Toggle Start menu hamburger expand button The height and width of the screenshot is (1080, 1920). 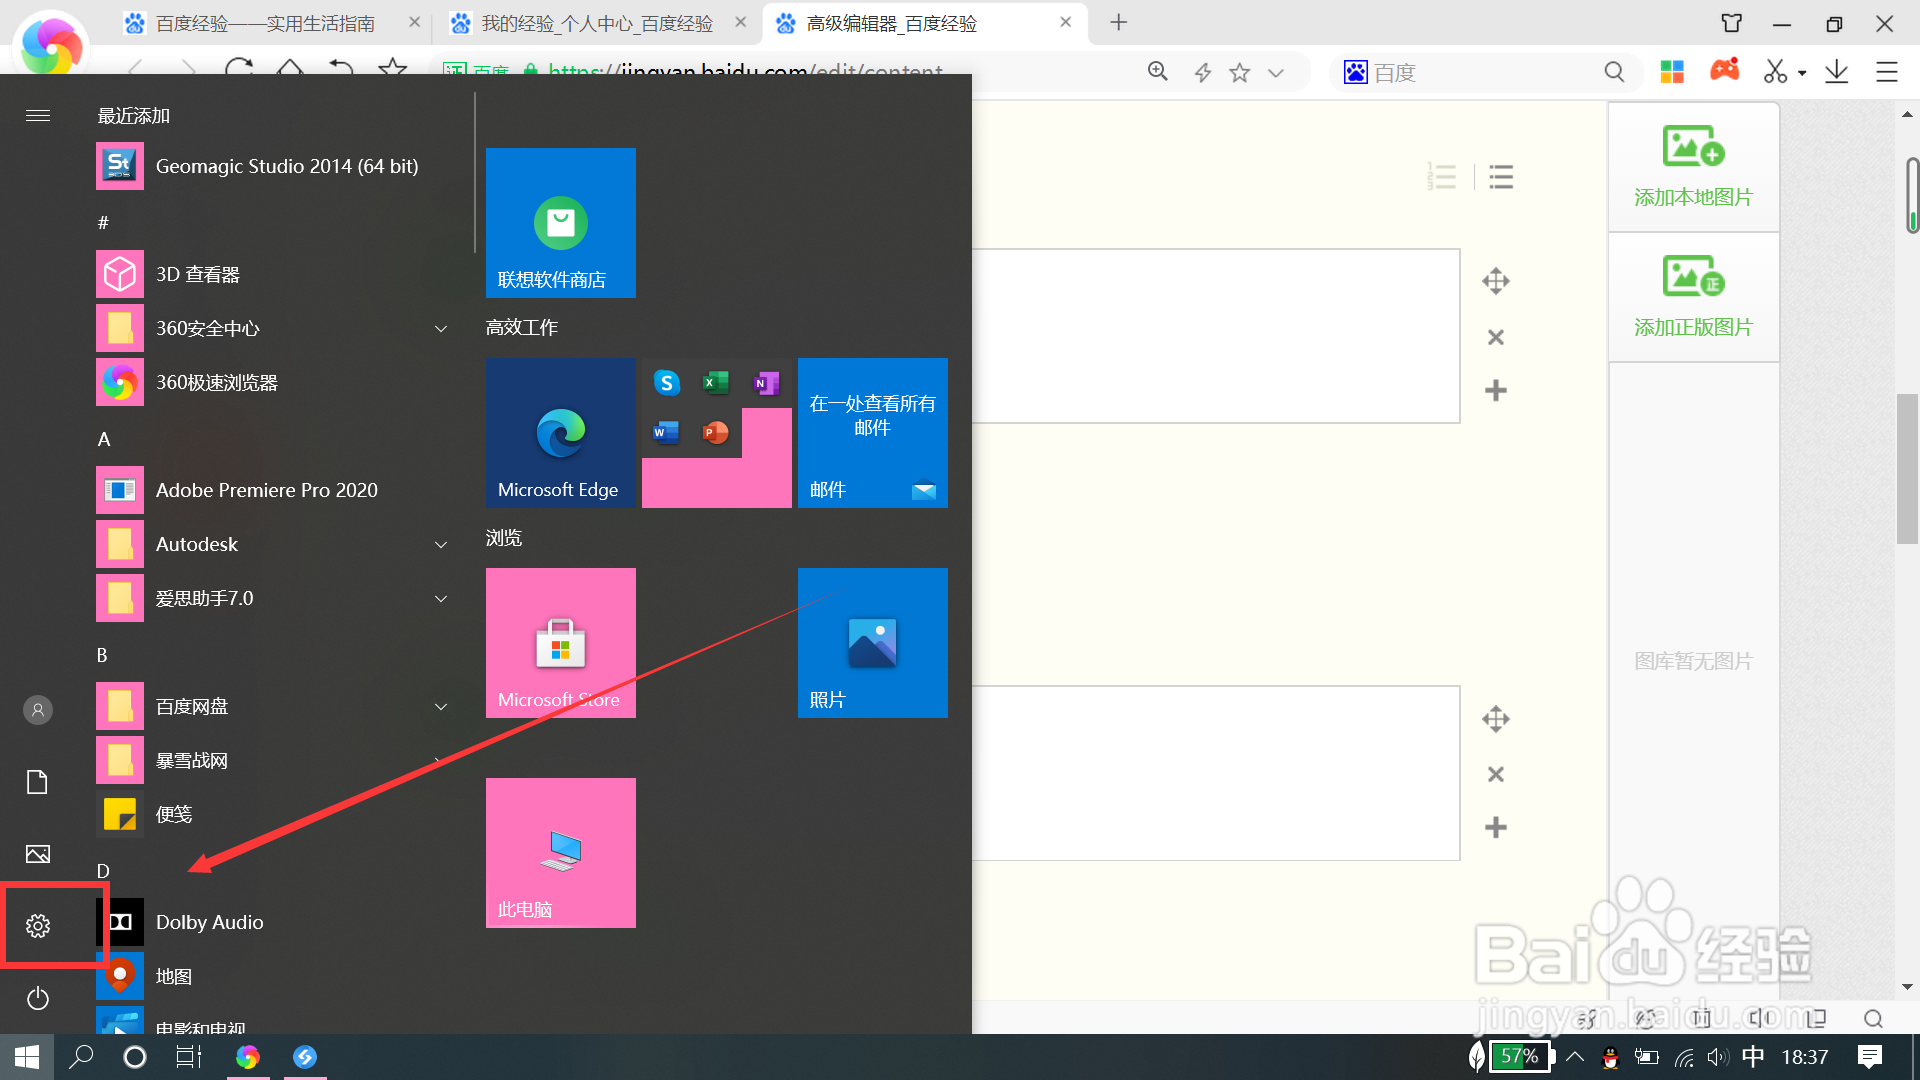(38, 116)
